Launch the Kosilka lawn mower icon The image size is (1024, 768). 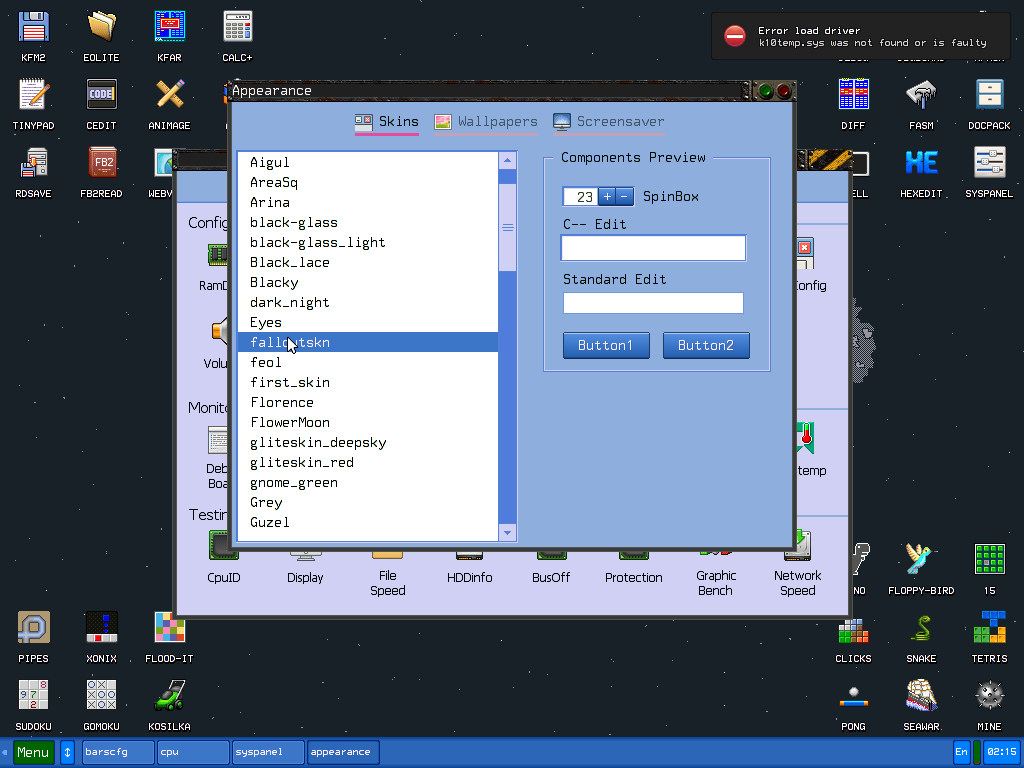(x=168, y=696)
